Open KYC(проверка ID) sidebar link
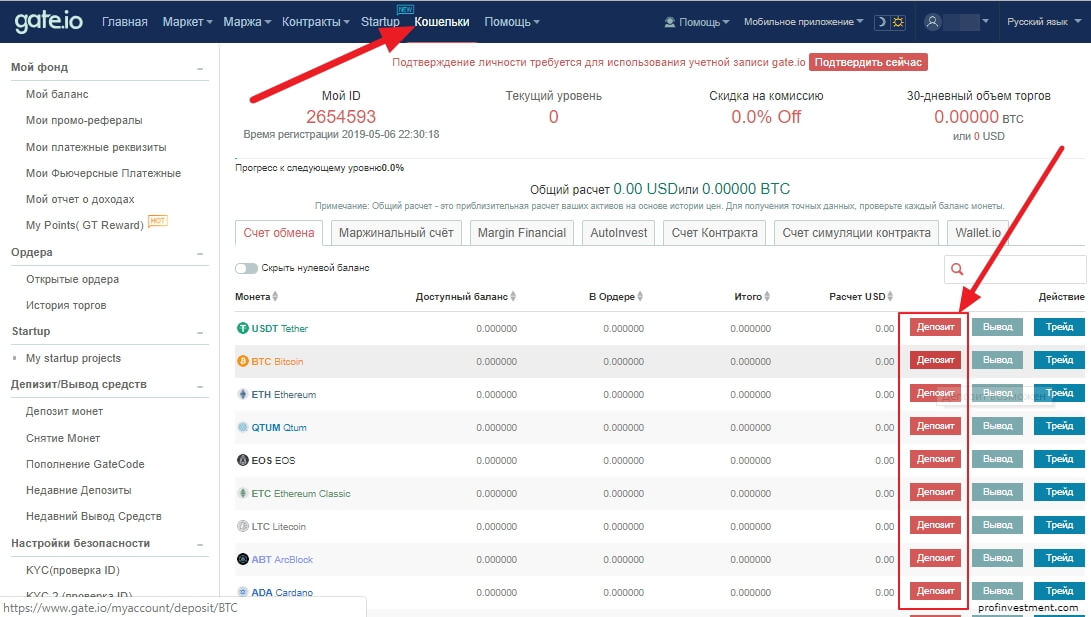1091x617 pixels. tap(73, 570)
